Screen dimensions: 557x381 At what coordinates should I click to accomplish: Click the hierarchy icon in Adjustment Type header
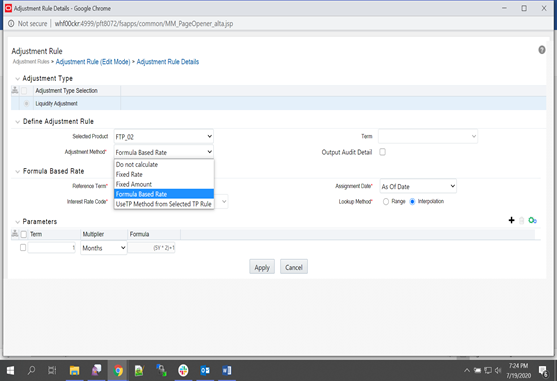pos(15,90)
